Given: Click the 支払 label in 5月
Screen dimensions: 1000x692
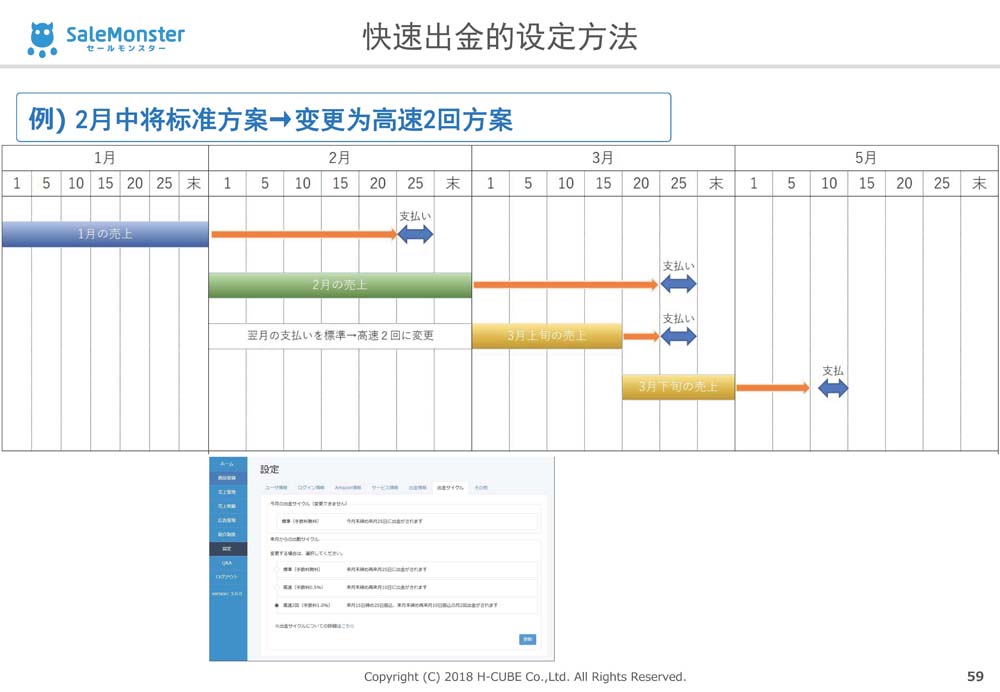Looking at the screenshot, I should pyautogui.click(x=833, y=371).
